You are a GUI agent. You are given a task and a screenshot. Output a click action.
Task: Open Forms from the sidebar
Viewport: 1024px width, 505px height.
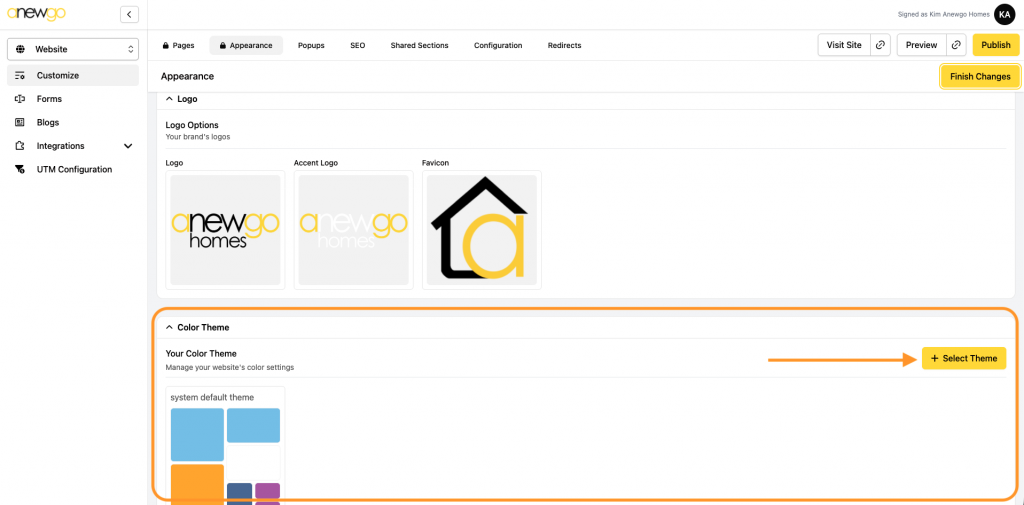click(x=49, y=99)
